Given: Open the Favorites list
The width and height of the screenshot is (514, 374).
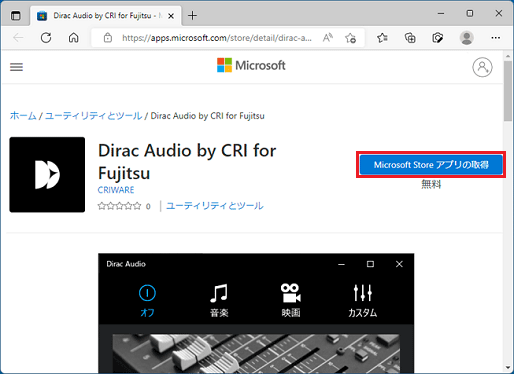Looking at the screenshot, I should (382, 38).
